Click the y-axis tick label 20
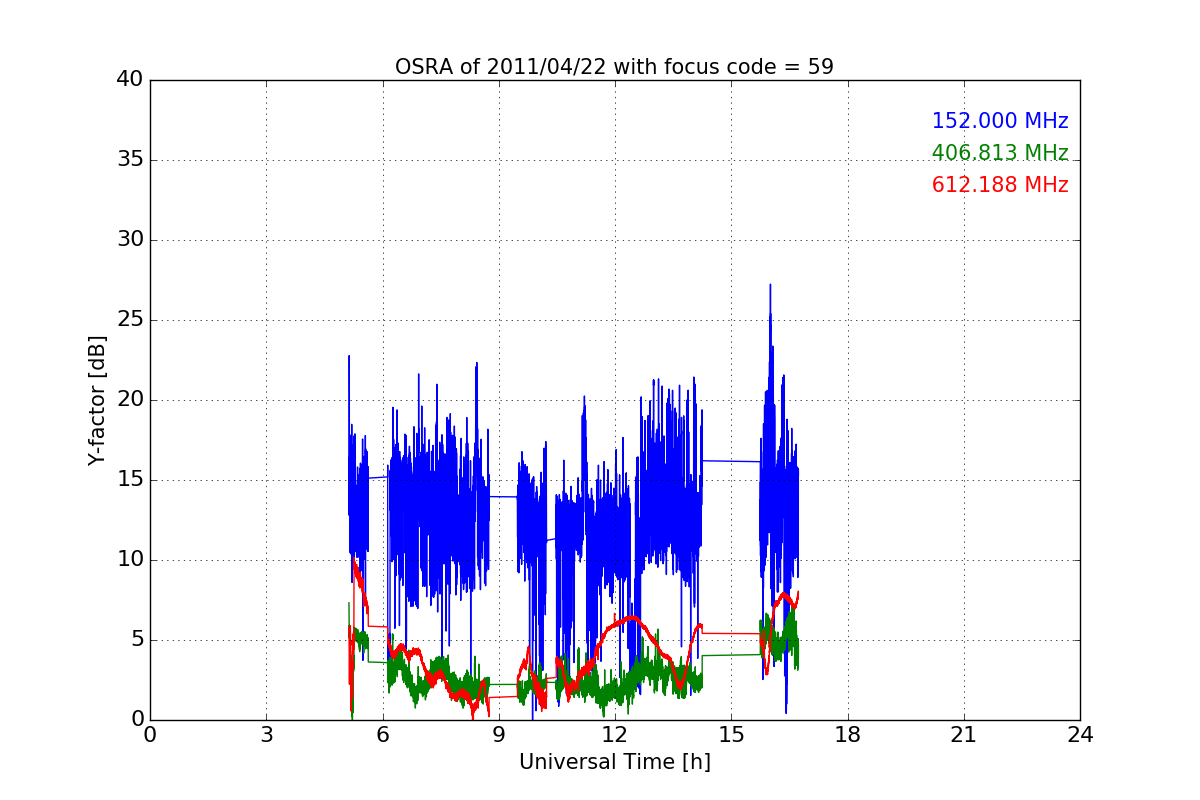Image resolution: width=1200 pixels, height=800 pixels. [x=130, y=400]
